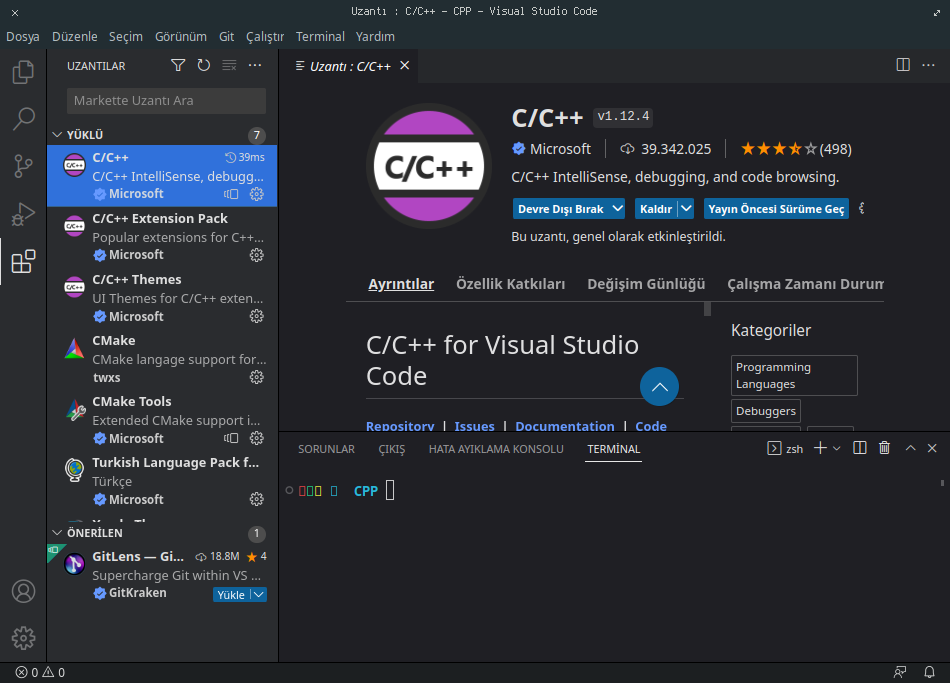950x683 pixels.
Task: Open the zsh terminal selector
Action: 785,448
